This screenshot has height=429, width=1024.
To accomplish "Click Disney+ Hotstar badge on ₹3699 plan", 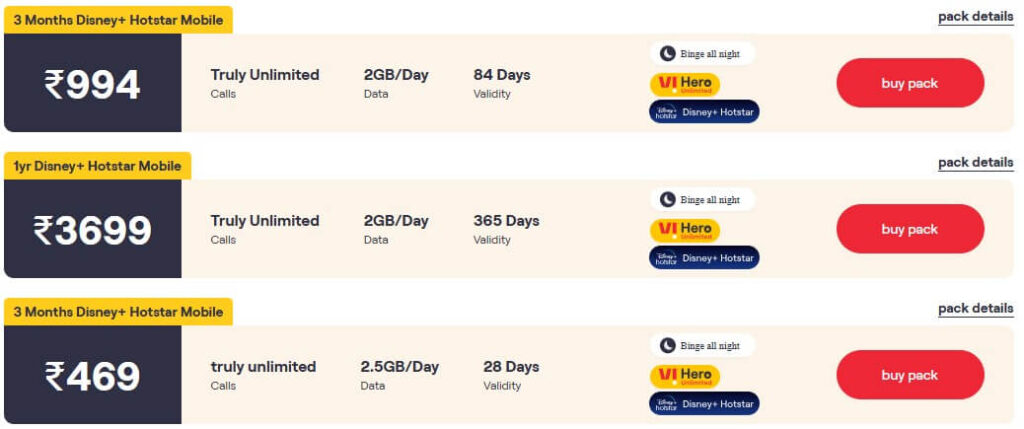I will click(x=704, y=258).
